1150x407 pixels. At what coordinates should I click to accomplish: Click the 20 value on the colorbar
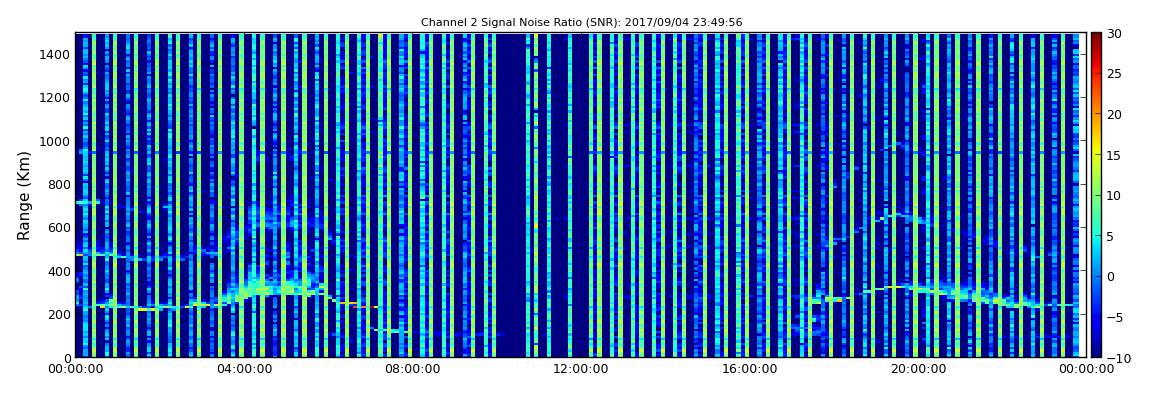click(1115, 114)
